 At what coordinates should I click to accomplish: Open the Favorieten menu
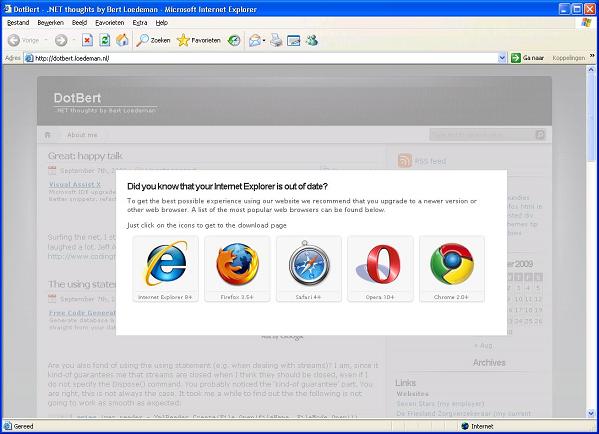tap(110, 23)
